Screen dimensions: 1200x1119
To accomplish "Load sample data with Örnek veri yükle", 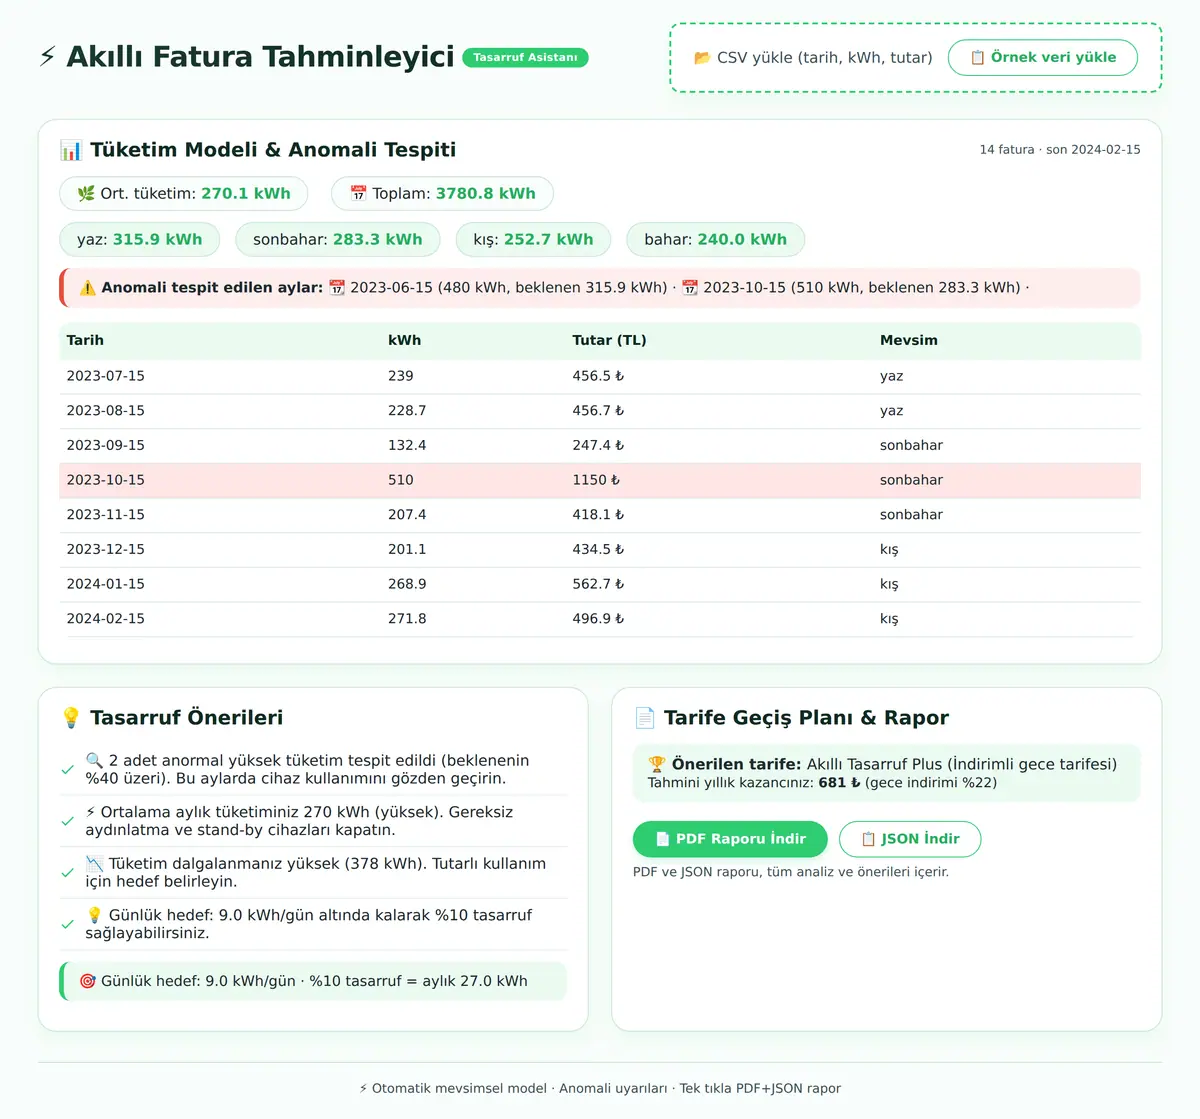I will pyautogui.click(x=1043, y=58).
